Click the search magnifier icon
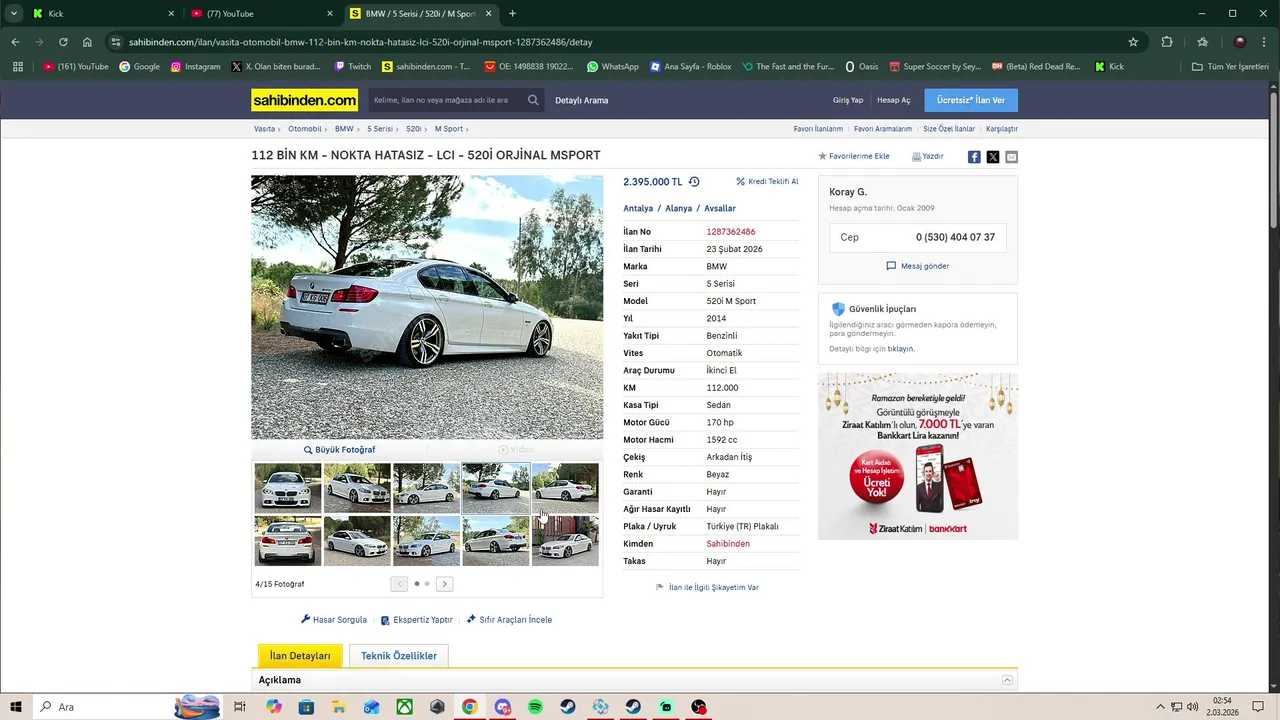 [x=533, y=100]
